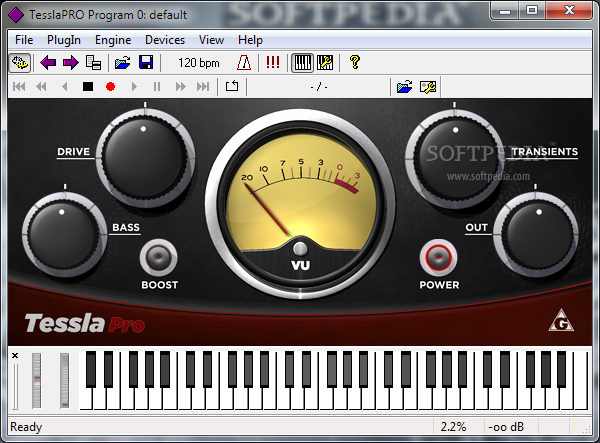Click the Tessla Pro logo
The width and height of the screenshot is (600, 443).
pos(85,323)
